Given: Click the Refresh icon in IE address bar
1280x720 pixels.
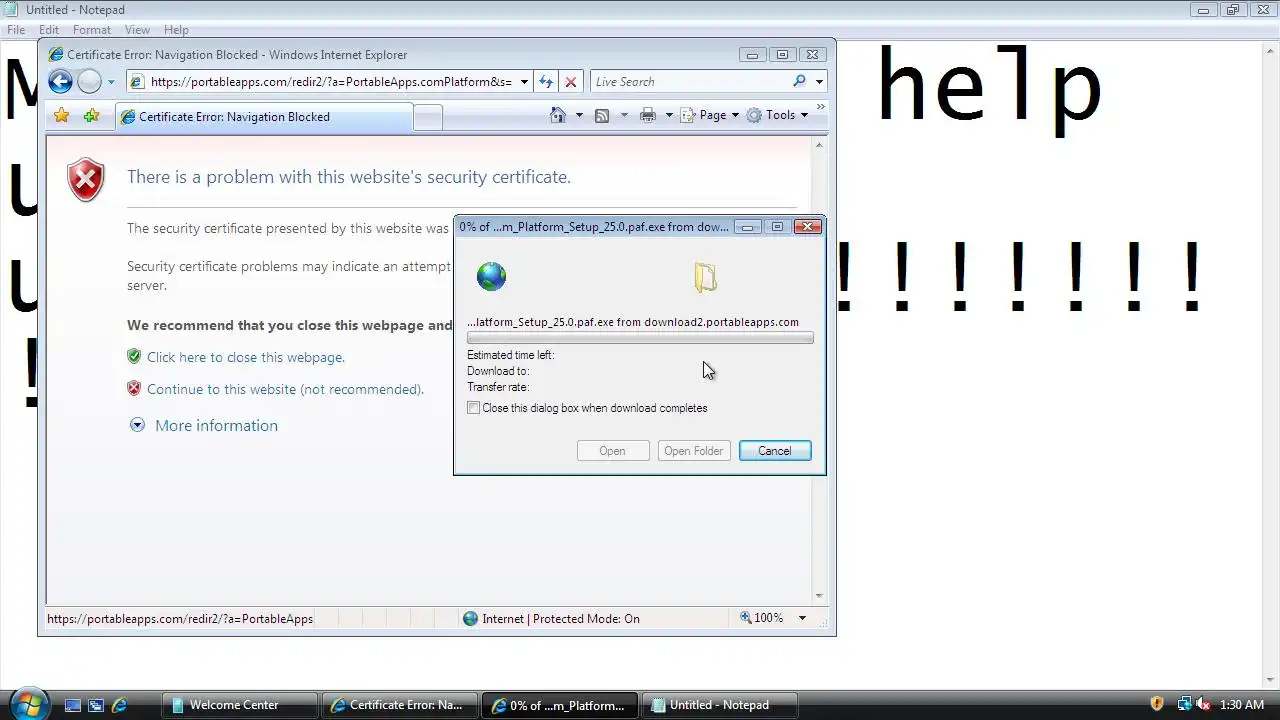Looking at the screenshot, I should [546, 82].
